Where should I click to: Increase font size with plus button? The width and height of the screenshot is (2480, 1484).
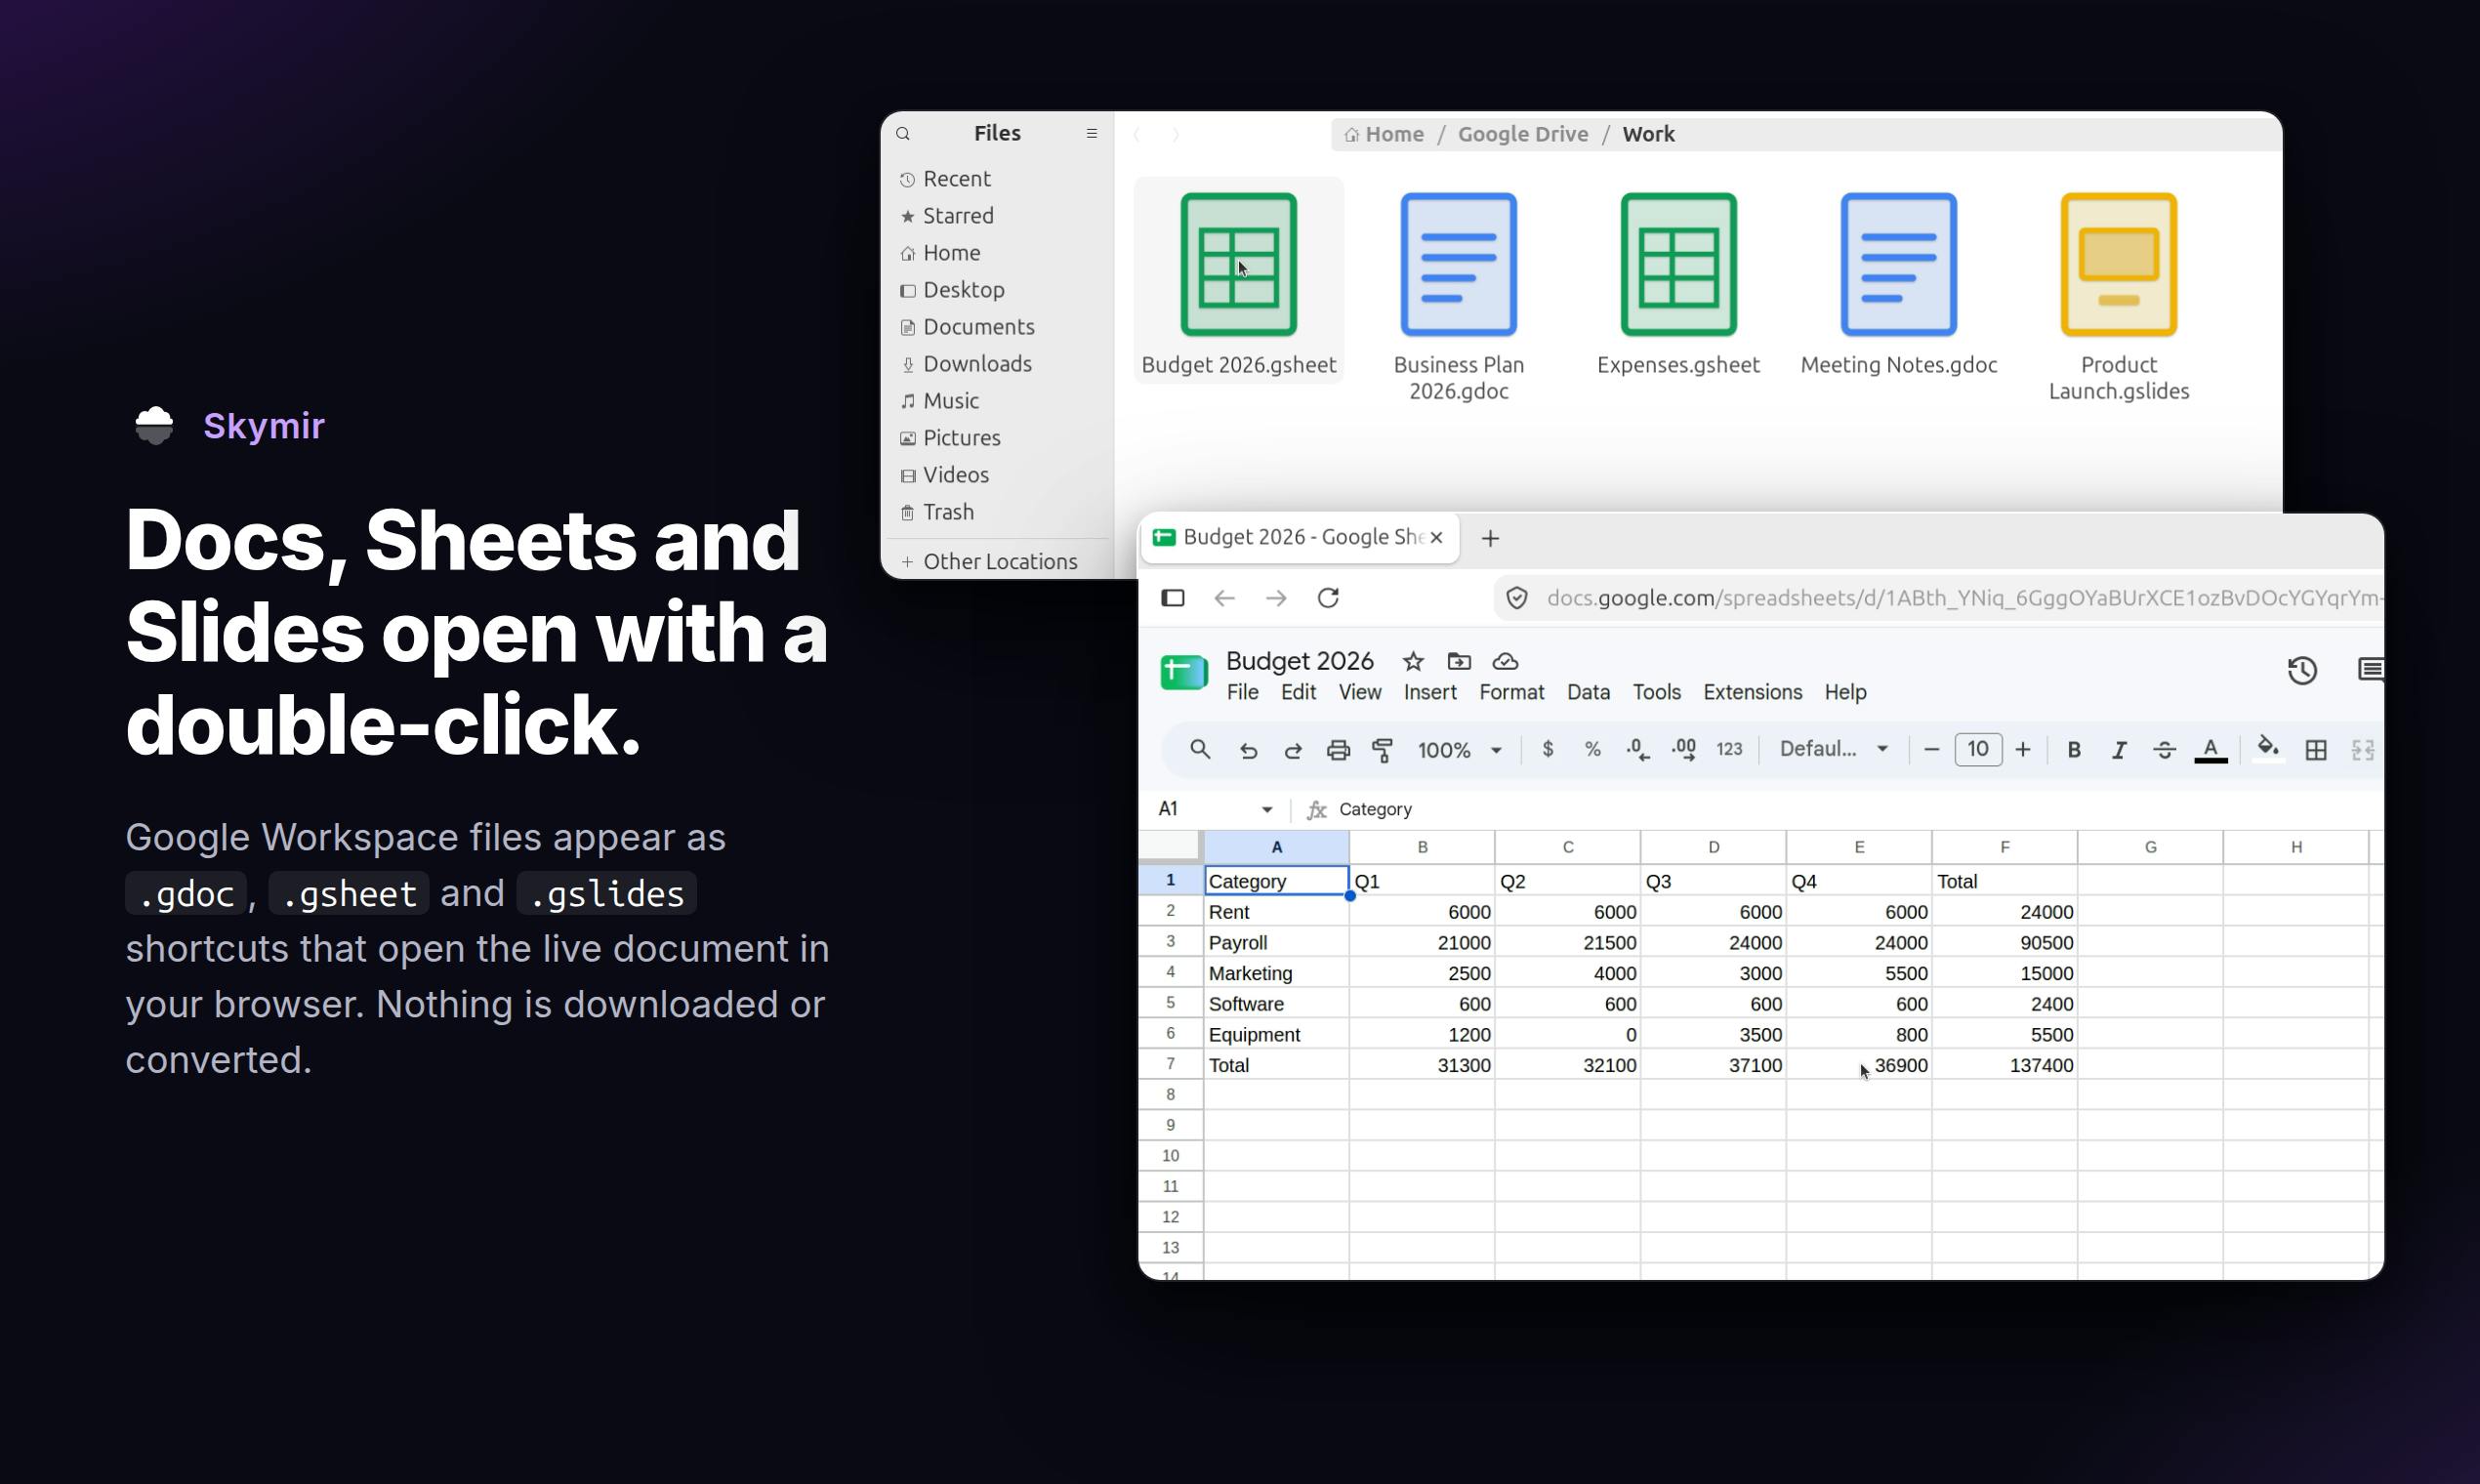pyautogui.click(x=2023, y=749)
